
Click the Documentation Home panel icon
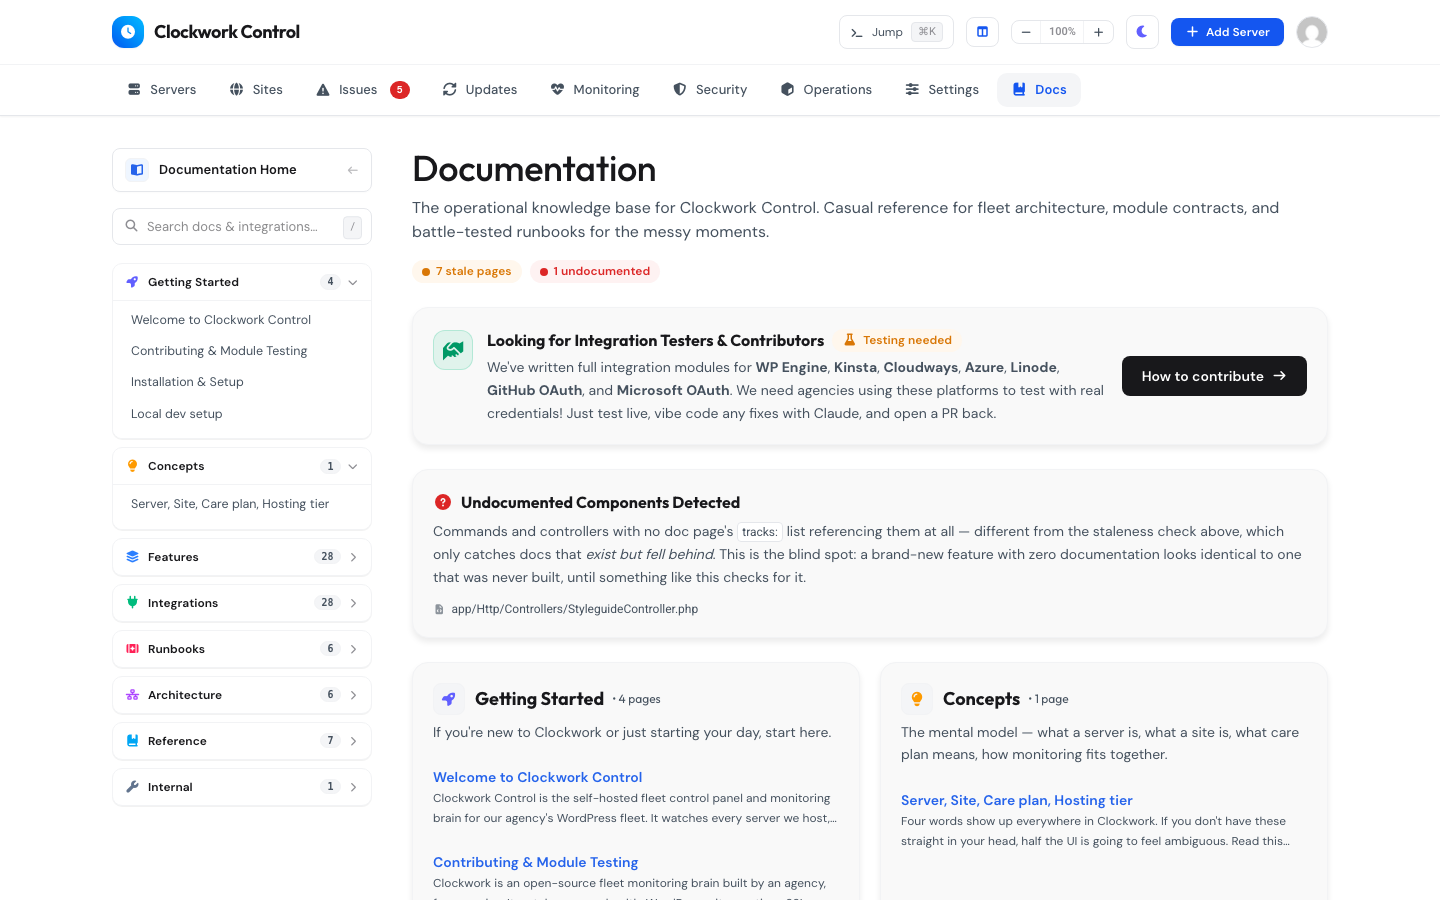pyautogui.click(x=137, y=170)
